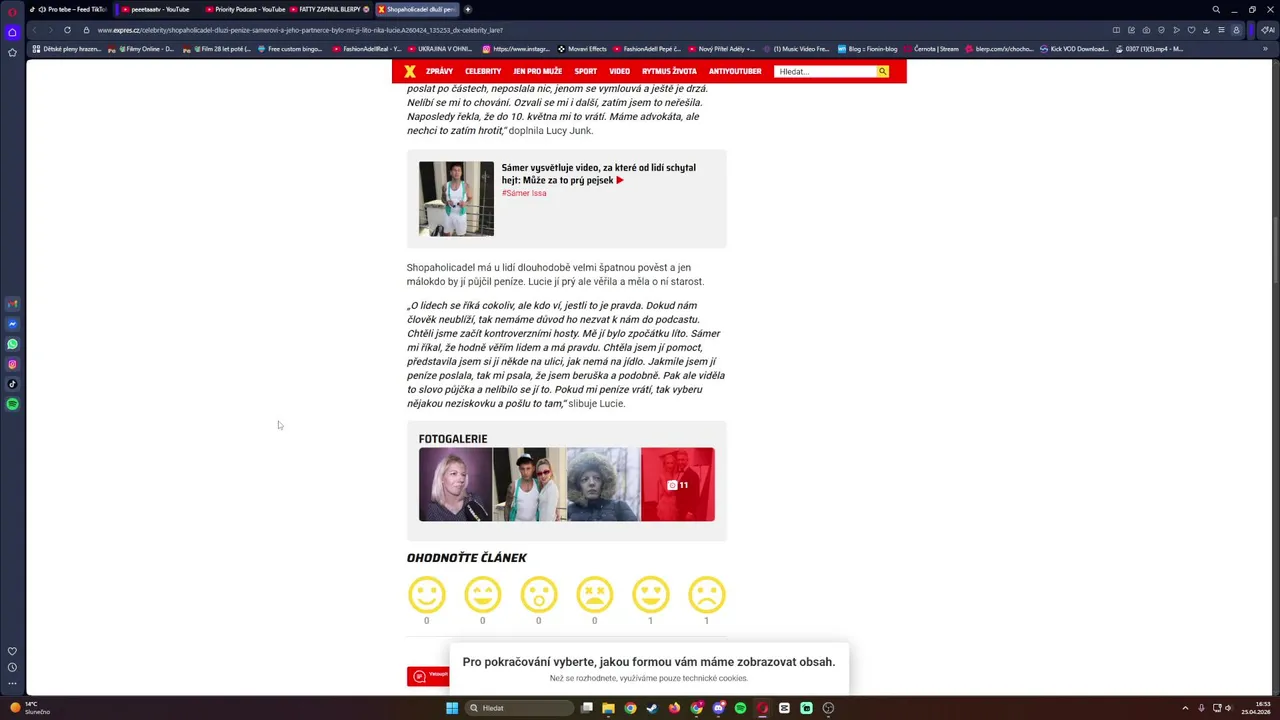Open first gallery photo of the blonde woman
The image size is (1280, 720).
tap(455, 484)
